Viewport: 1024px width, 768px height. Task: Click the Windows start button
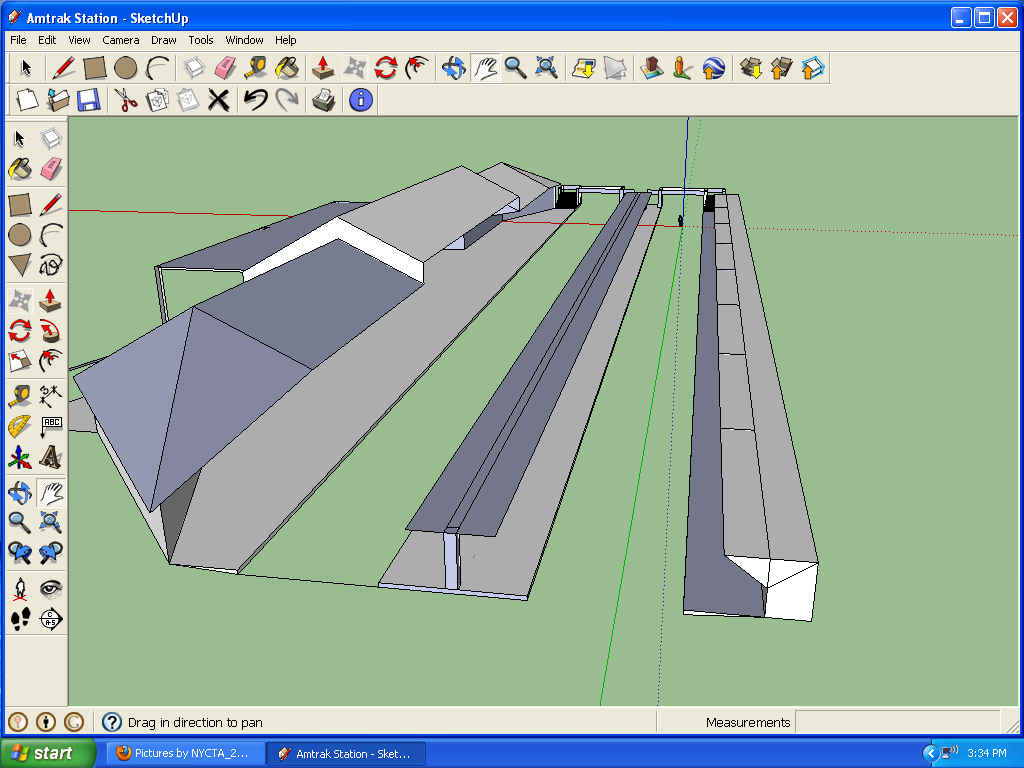pos(48,753)
